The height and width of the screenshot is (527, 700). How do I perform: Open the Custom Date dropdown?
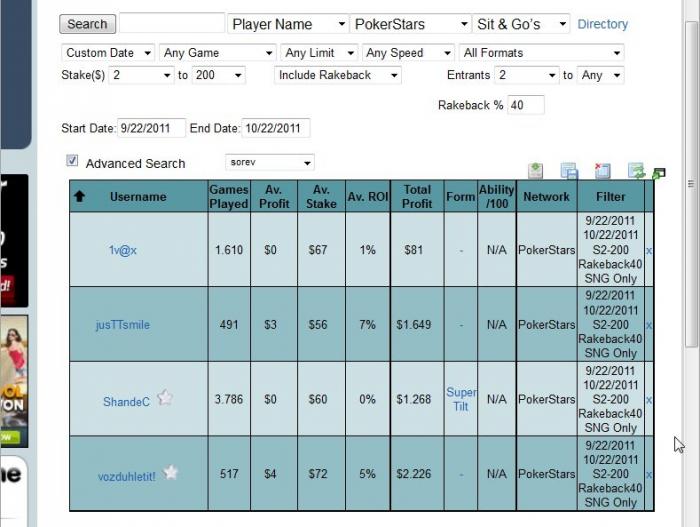pos(108,53)
